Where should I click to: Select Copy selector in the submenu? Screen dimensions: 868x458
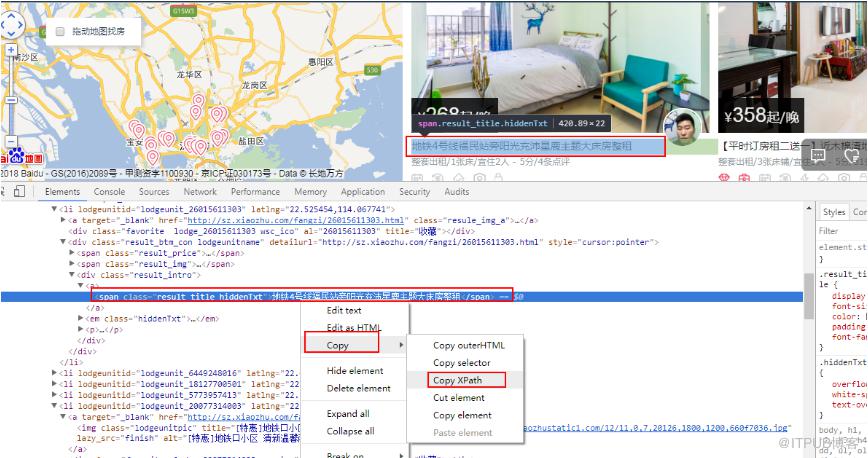(465, 363)
